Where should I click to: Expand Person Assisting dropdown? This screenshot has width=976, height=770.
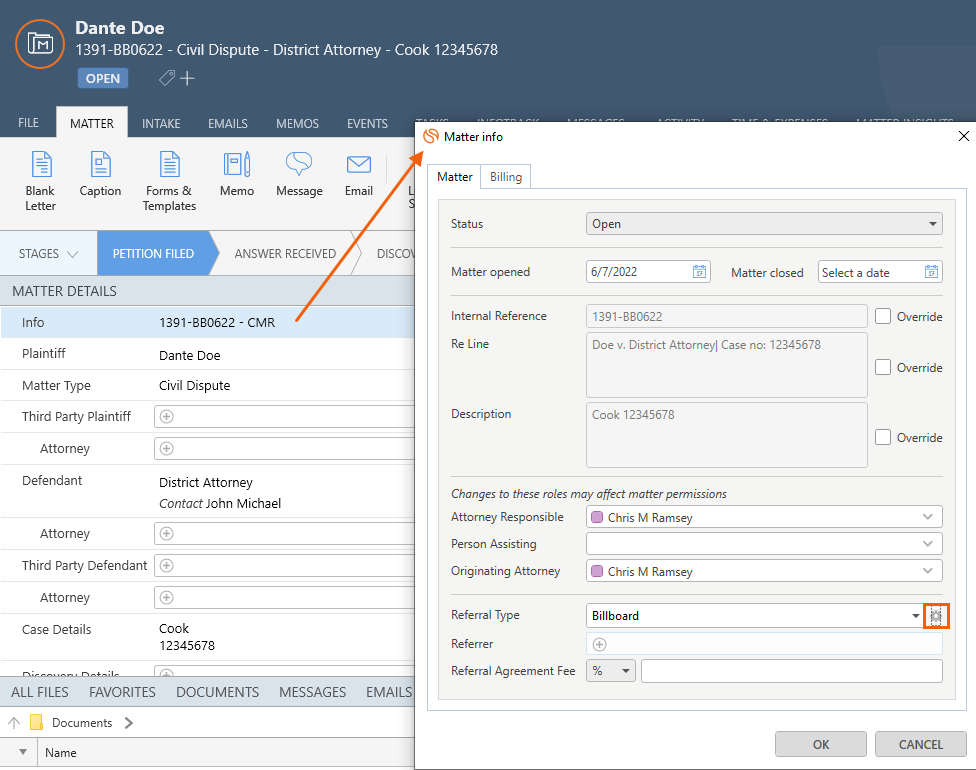(927, 544)
